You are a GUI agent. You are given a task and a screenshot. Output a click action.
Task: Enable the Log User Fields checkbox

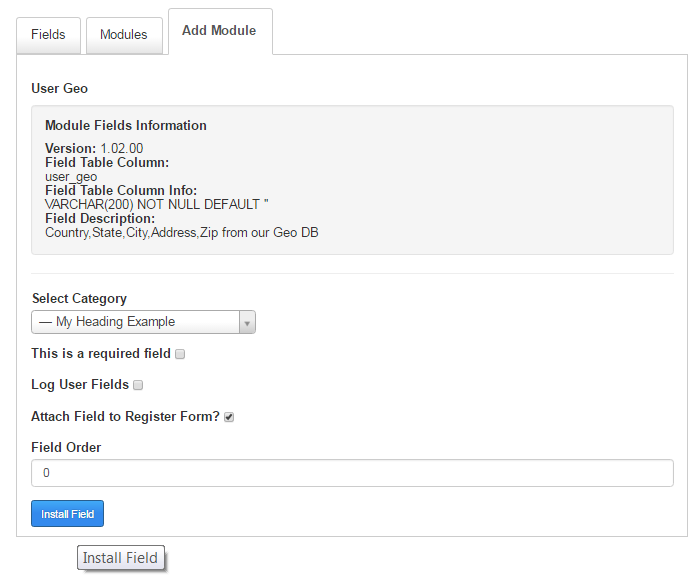[x=138, y=385]
